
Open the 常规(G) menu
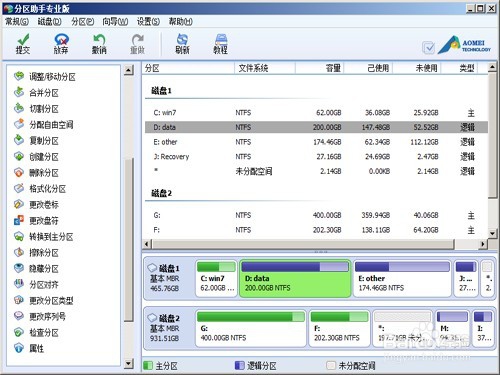pos(17,22)
